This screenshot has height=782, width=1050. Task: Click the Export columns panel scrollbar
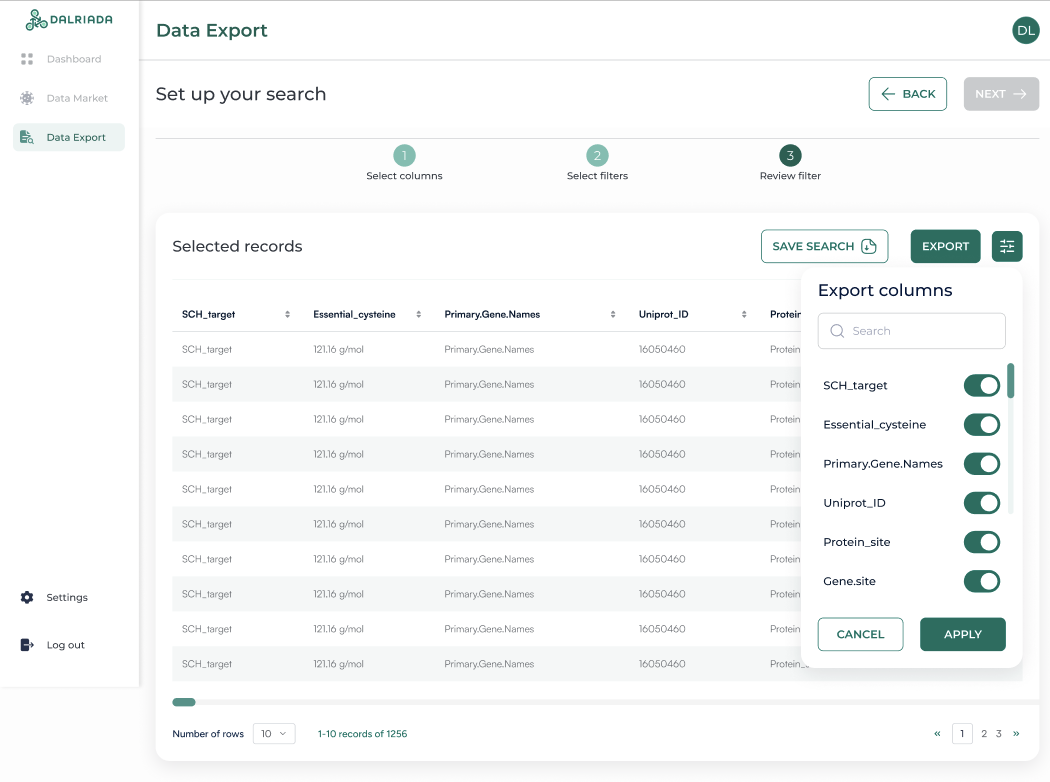(1010, 380)
